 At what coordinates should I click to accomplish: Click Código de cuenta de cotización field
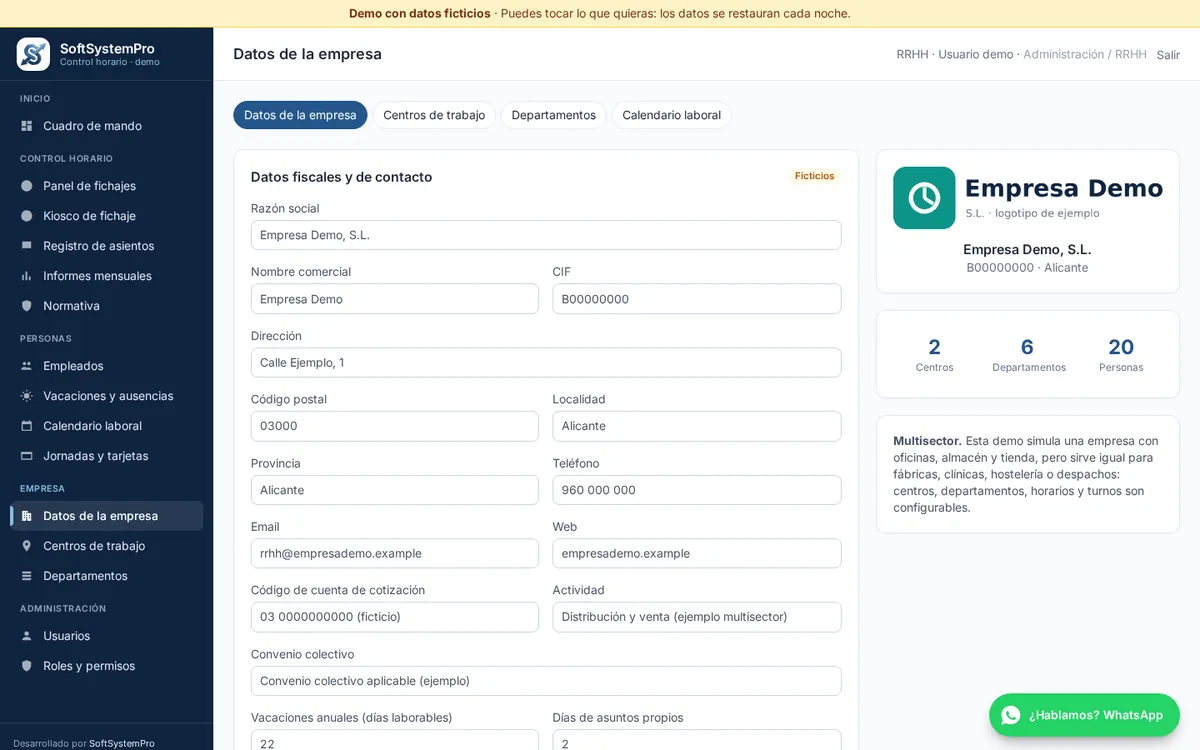coord(395,617)
